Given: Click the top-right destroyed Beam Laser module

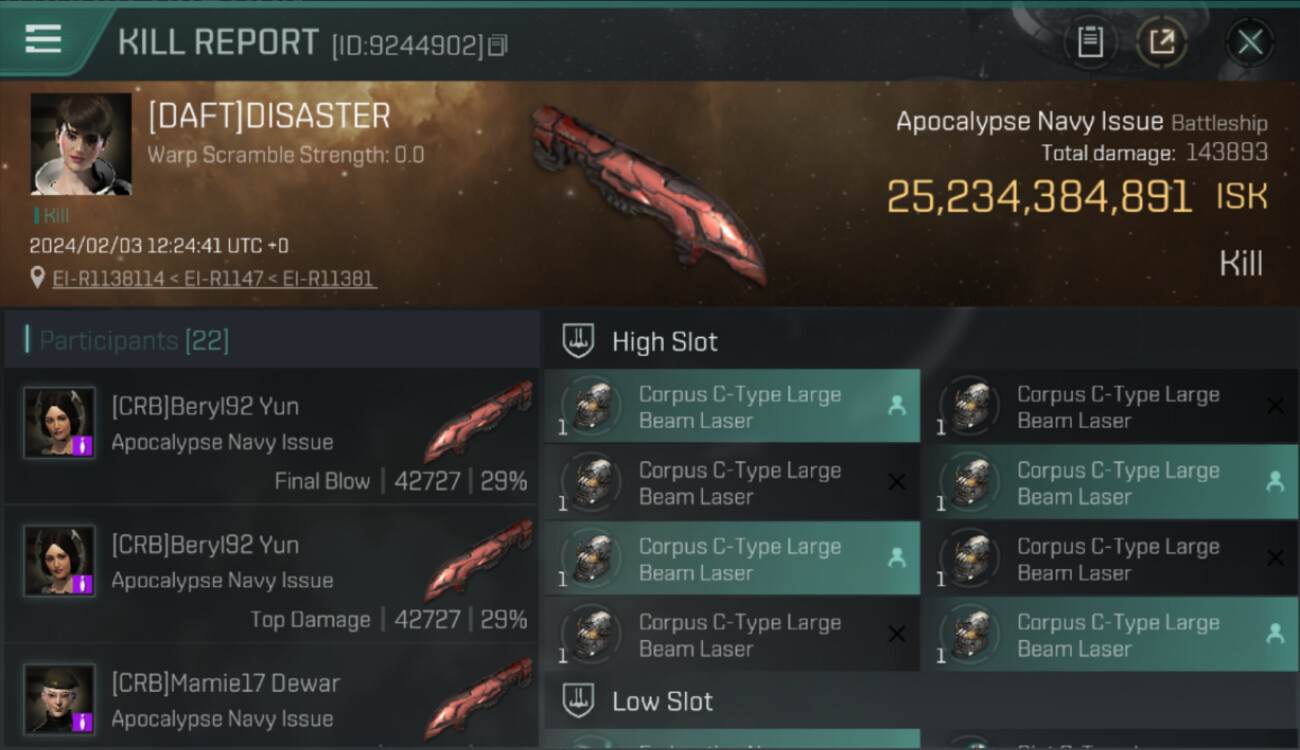Looking at the screenshot, I should [1110, 406].
